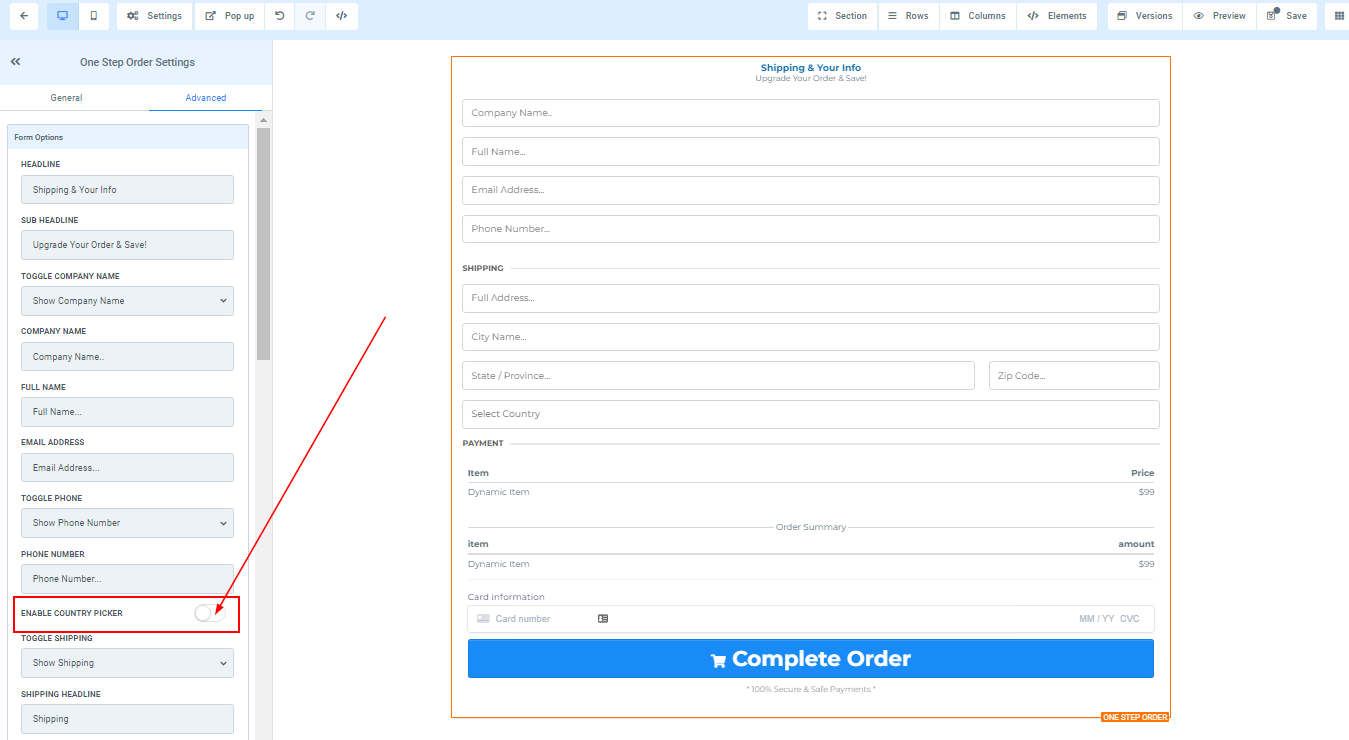Click the back arrow icon
The height and width of the screenshot is (740, 1349).
coord(23,16)
